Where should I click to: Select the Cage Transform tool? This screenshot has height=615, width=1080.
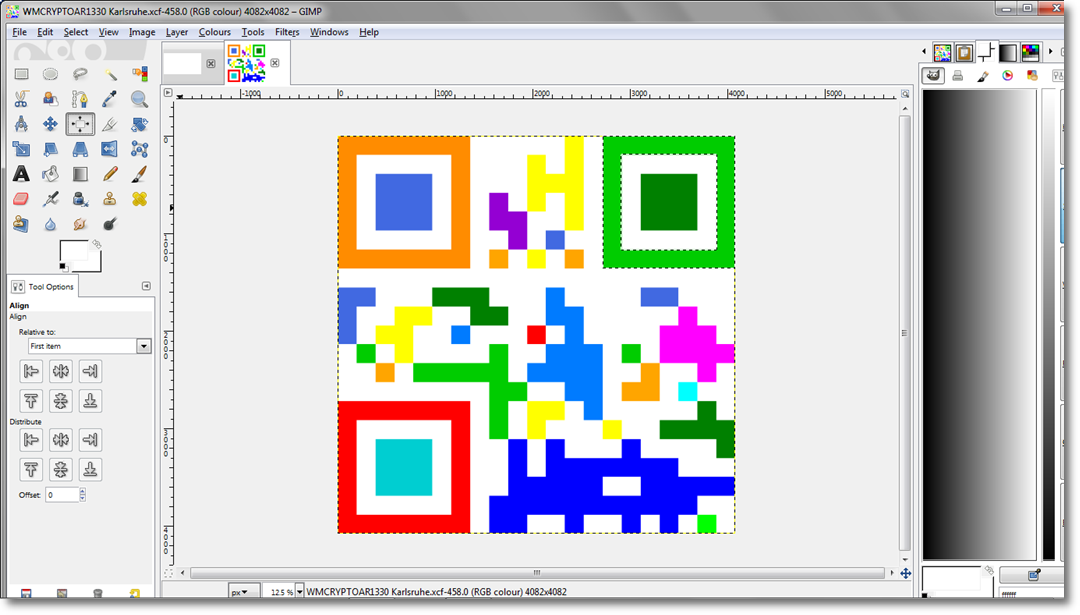[x=139, y=149]
